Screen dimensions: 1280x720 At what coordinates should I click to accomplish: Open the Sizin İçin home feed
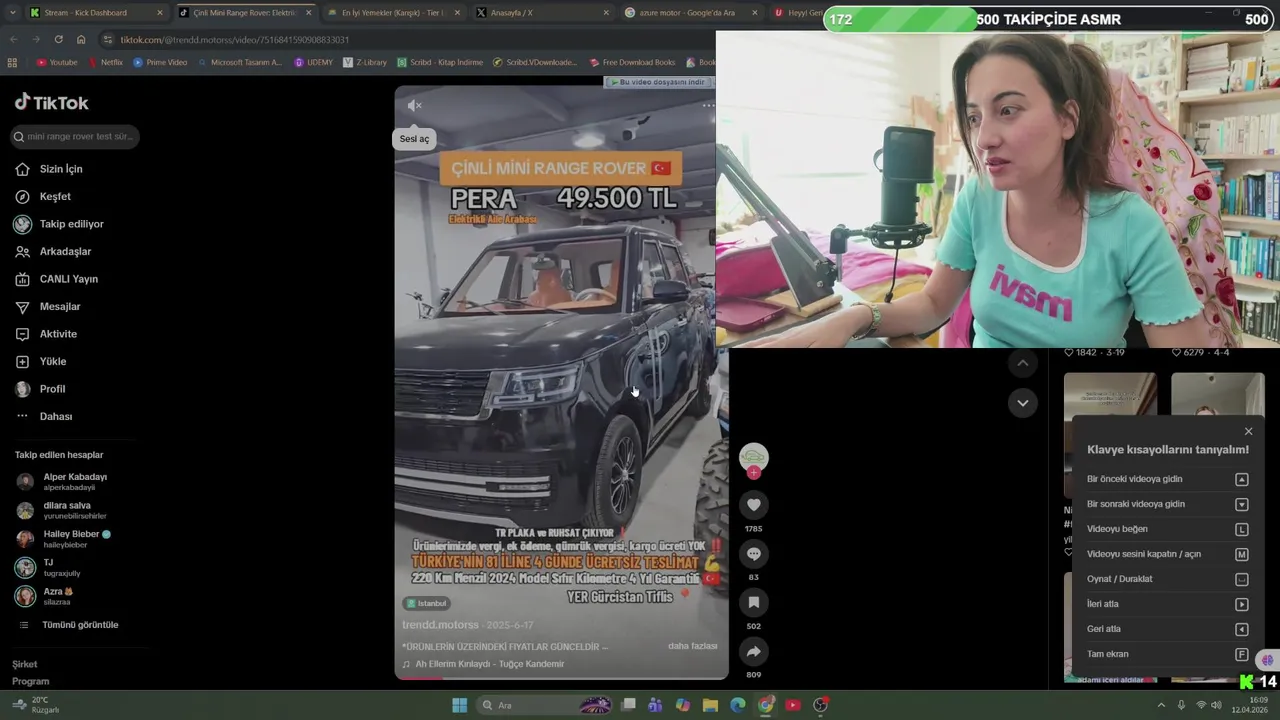tap(60, 169)
